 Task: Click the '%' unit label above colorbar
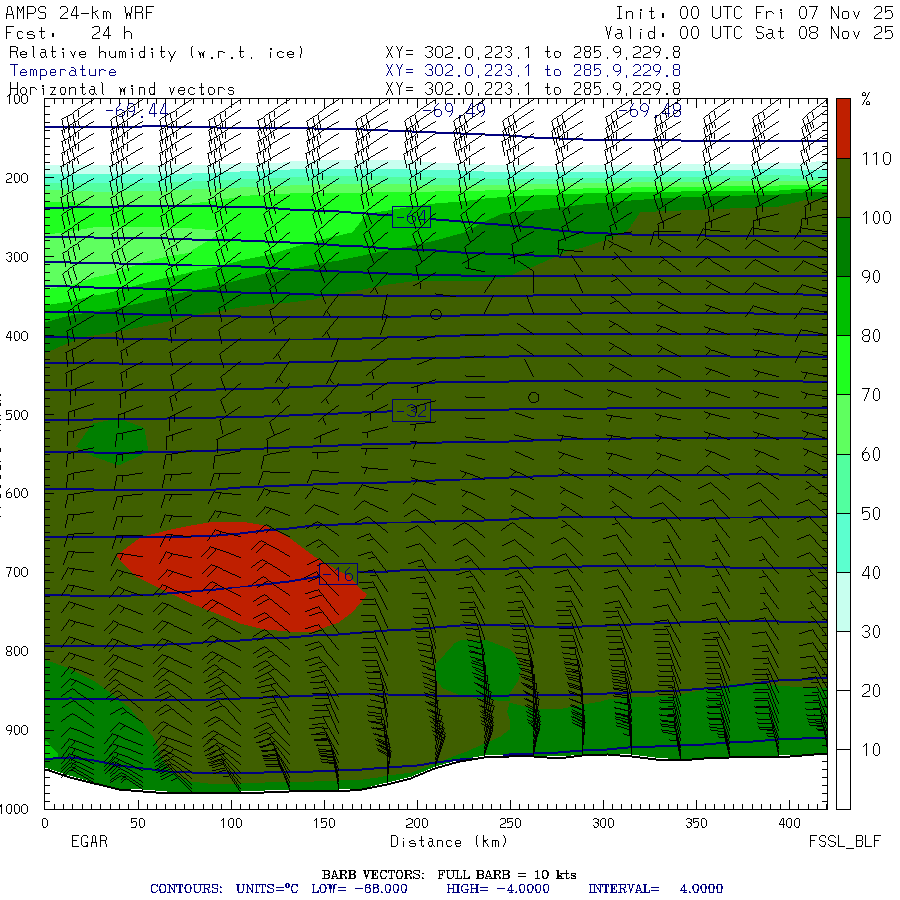(866, 99)
